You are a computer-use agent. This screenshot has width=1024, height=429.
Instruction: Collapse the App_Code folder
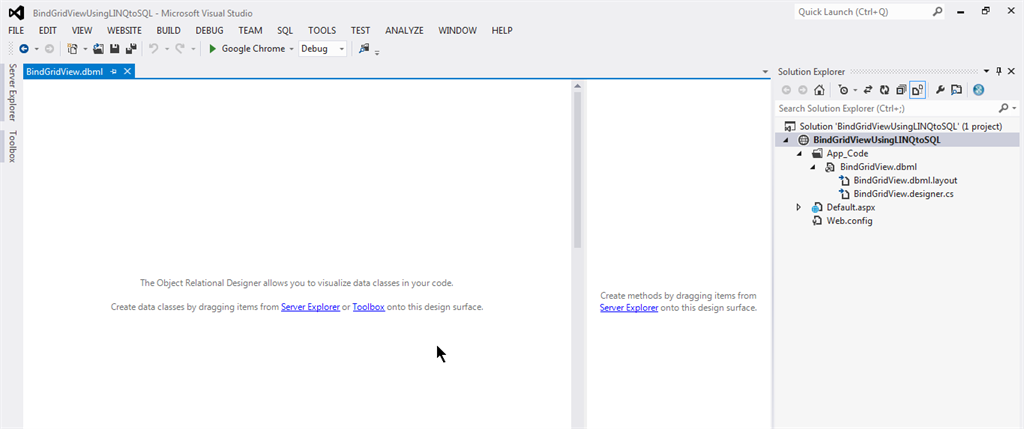[799, 153]
